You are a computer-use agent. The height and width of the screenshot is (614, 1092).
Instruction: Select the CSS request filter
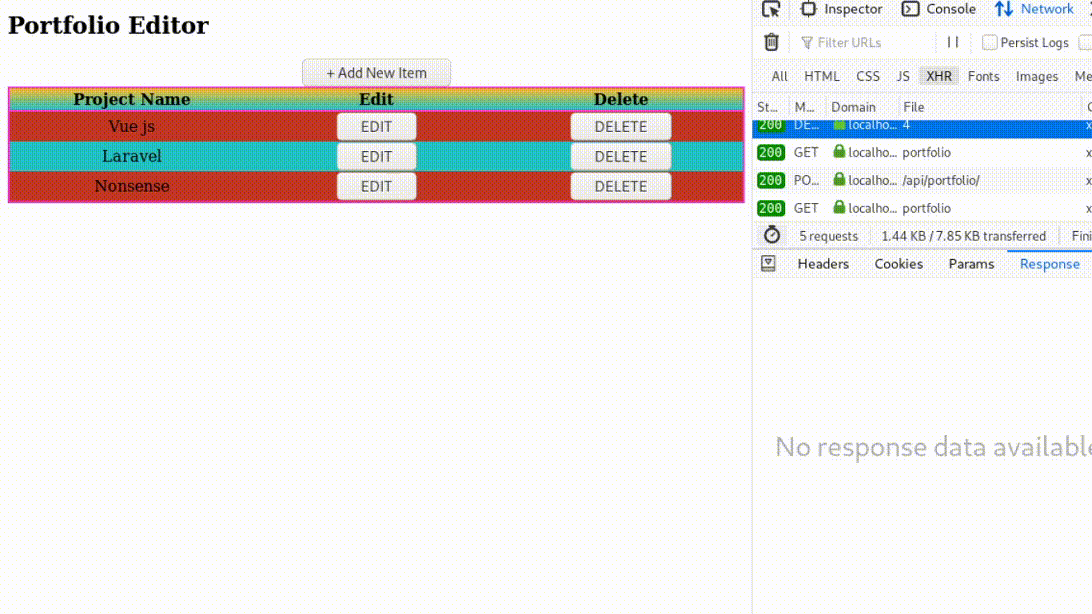(x=867, y=76)
